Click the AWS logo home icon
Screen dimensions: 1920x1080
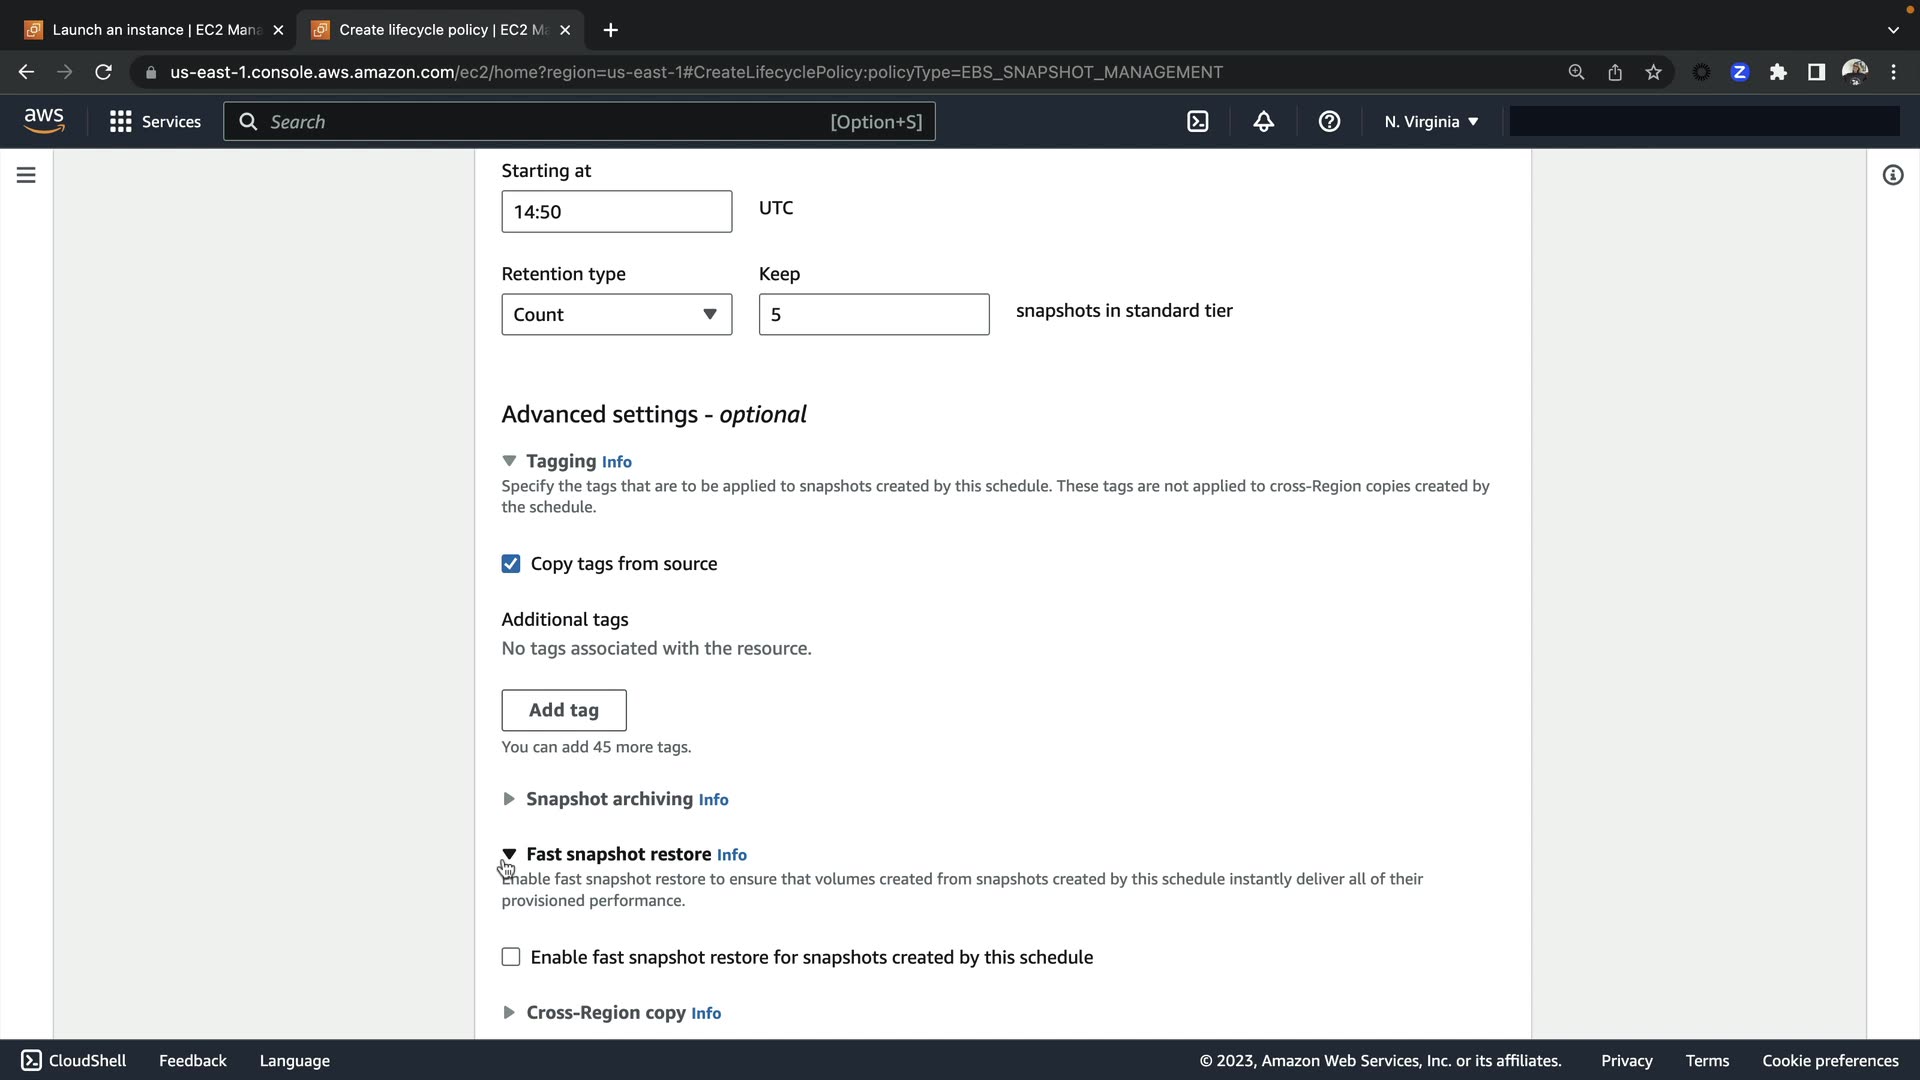point(44,121)
